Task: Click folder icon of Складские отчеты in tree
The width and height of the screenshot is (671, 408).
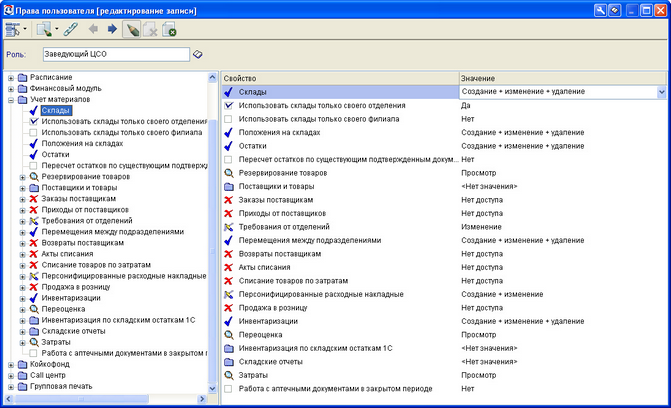Action: 34,331
